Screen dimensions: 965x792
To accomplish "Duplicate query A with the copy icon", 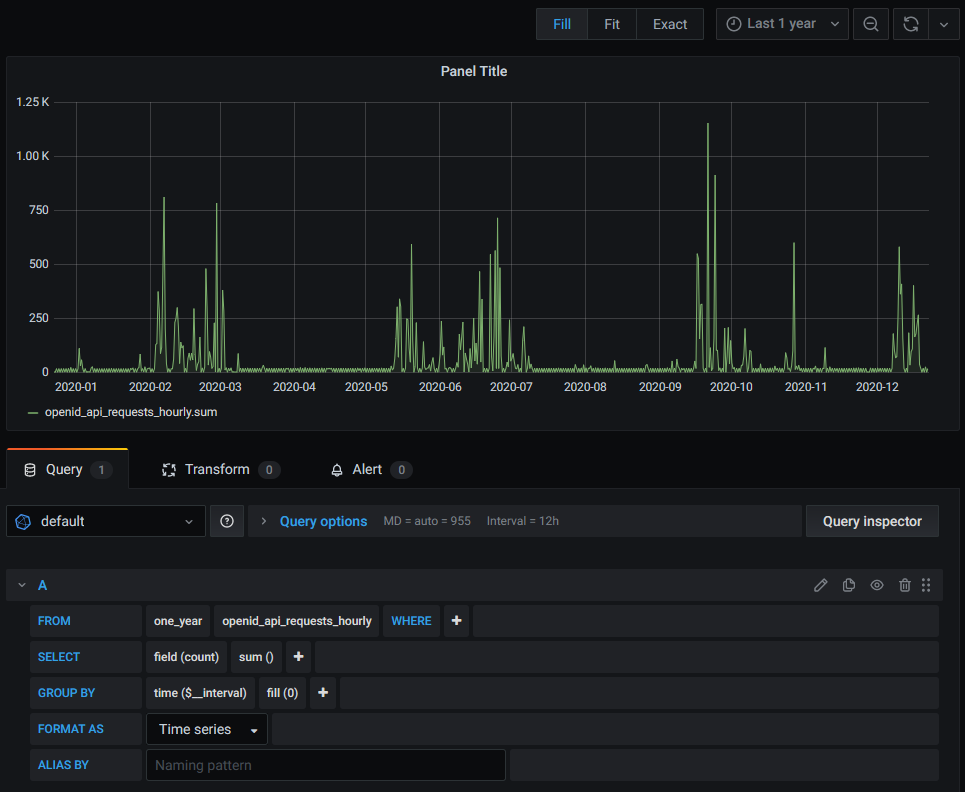I will tap(849, 585).
